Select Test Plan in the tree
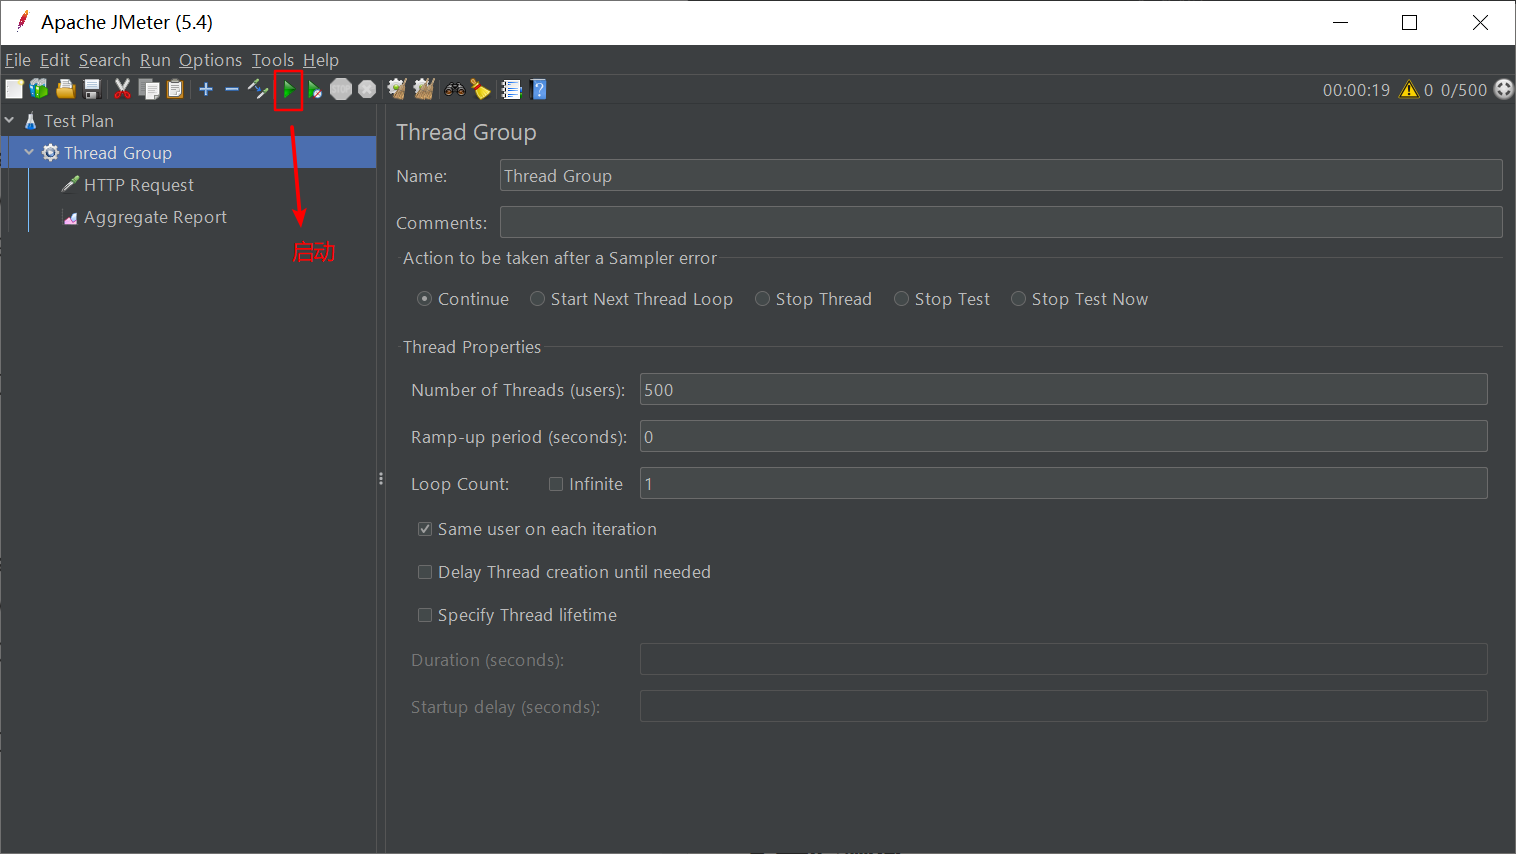 click(x=79, y=121)
